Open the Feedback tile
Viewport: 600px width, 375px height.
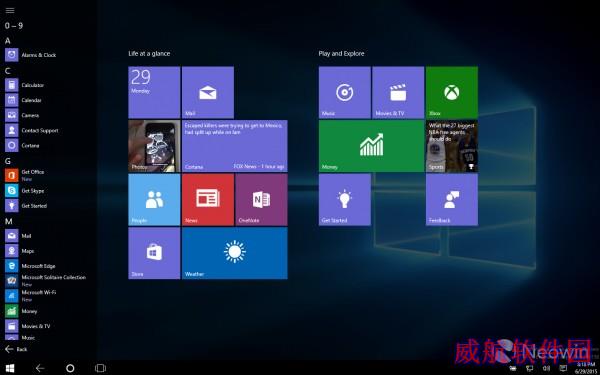(x=452, y=199)
